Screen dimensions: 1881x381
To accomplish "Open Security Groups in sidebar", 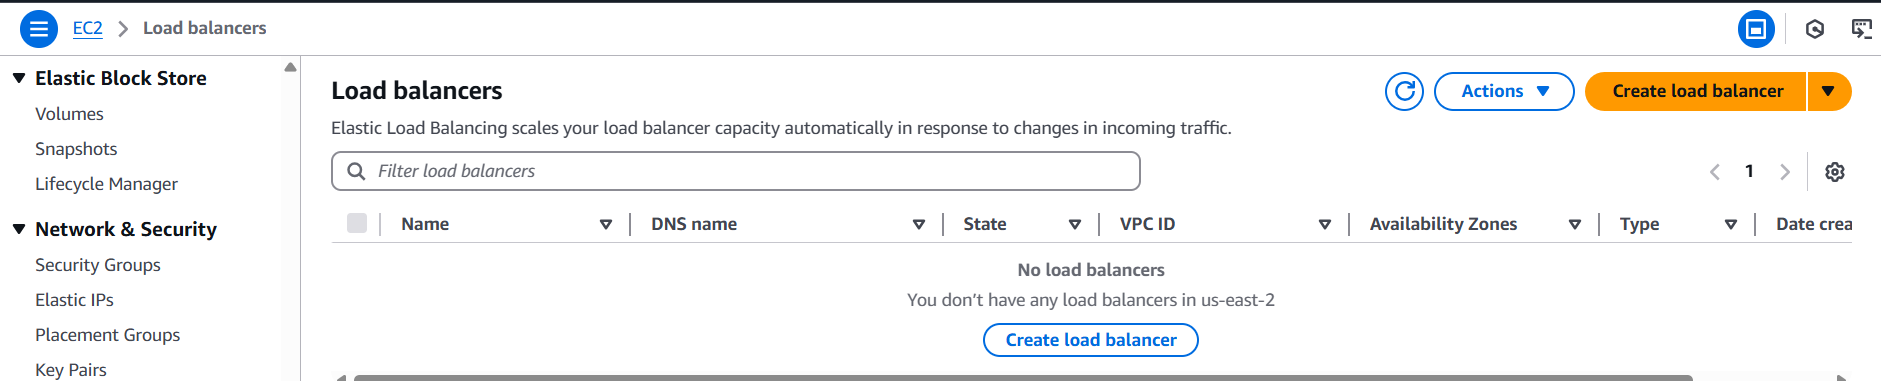I will point(98,265).
